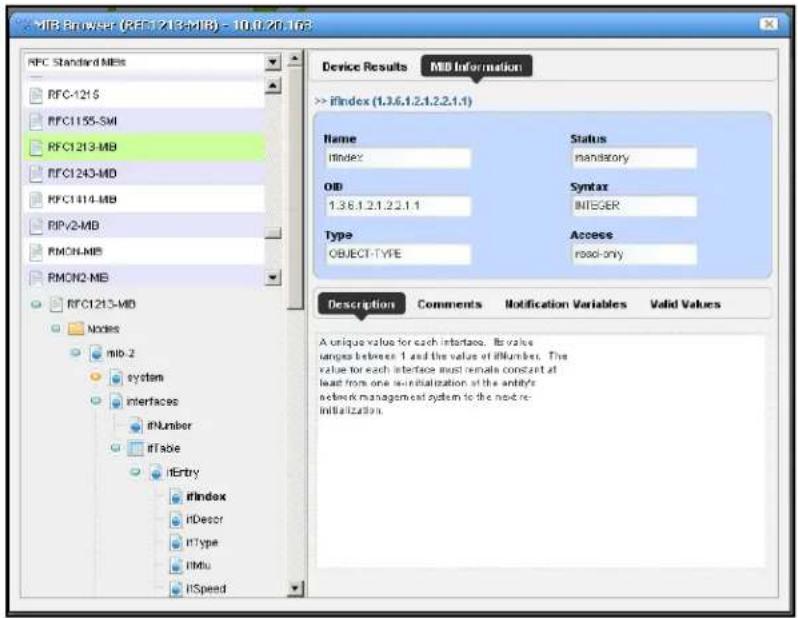Click the RFC1243-MIB document icon
The width and height of the screenshot is (798, 618).
[36, 174]
